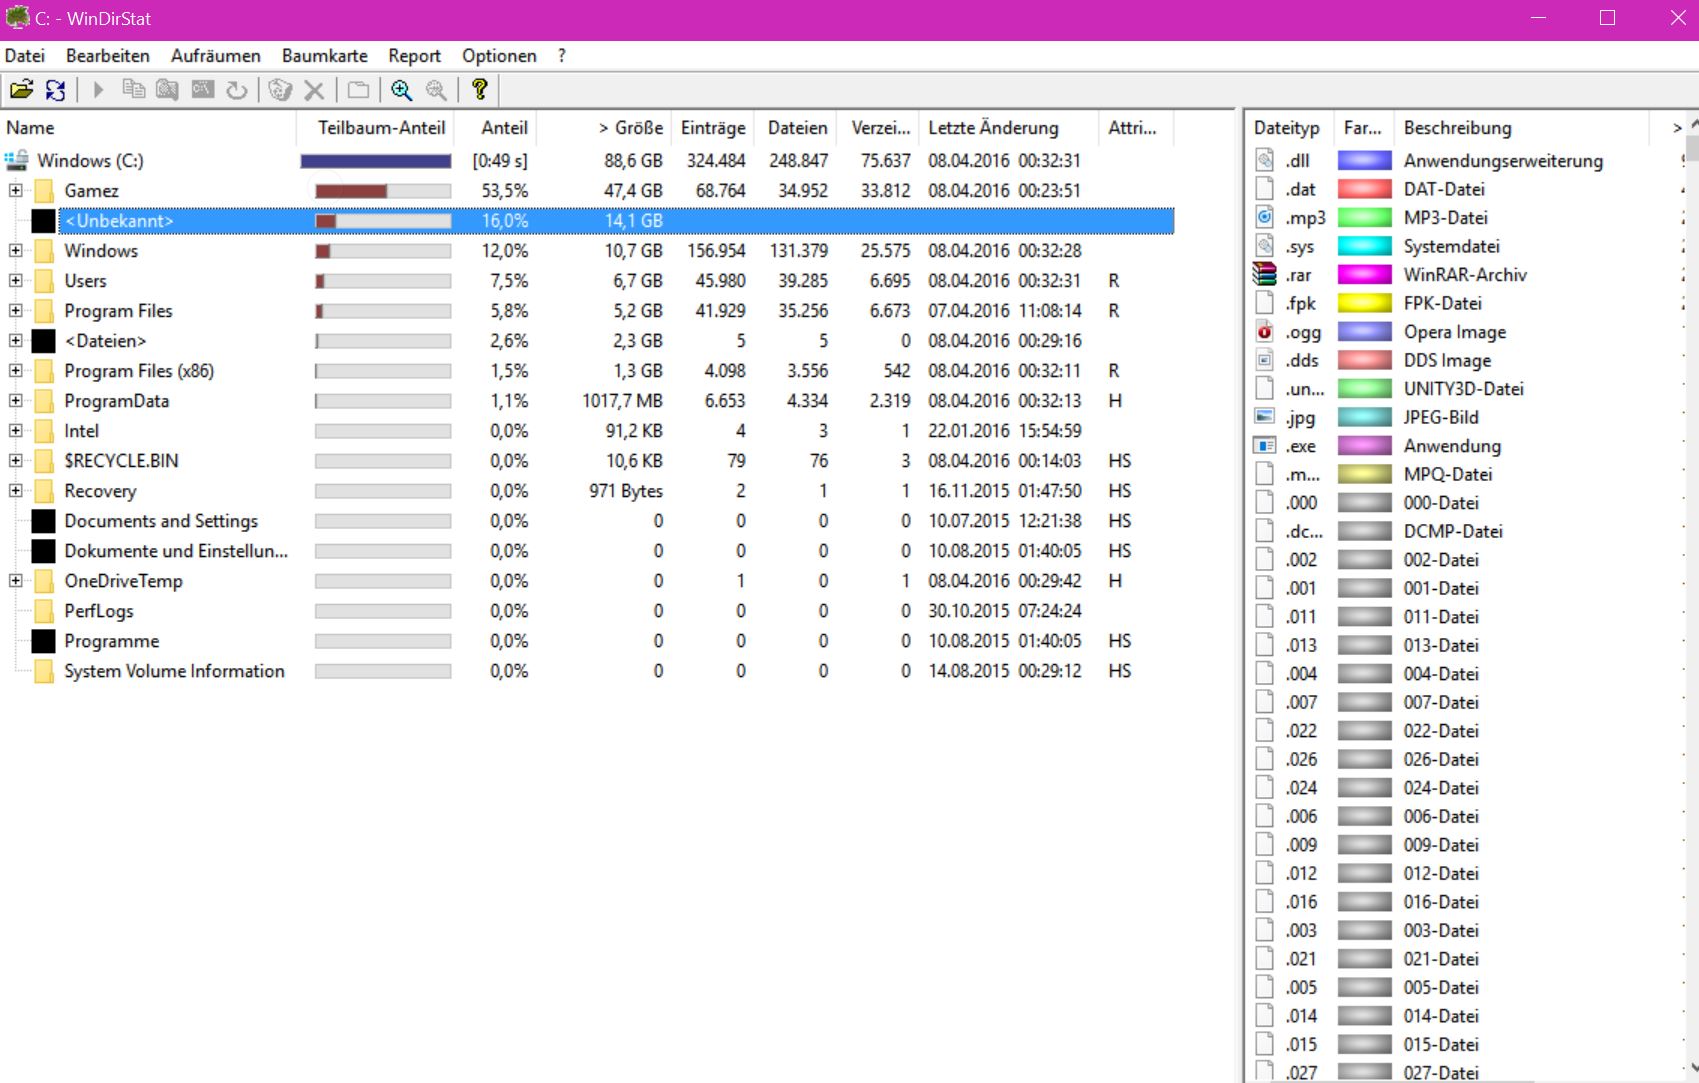Click the Delete to recycle bin icon
Viewport: 1699px width, 1083px height.
280,90
